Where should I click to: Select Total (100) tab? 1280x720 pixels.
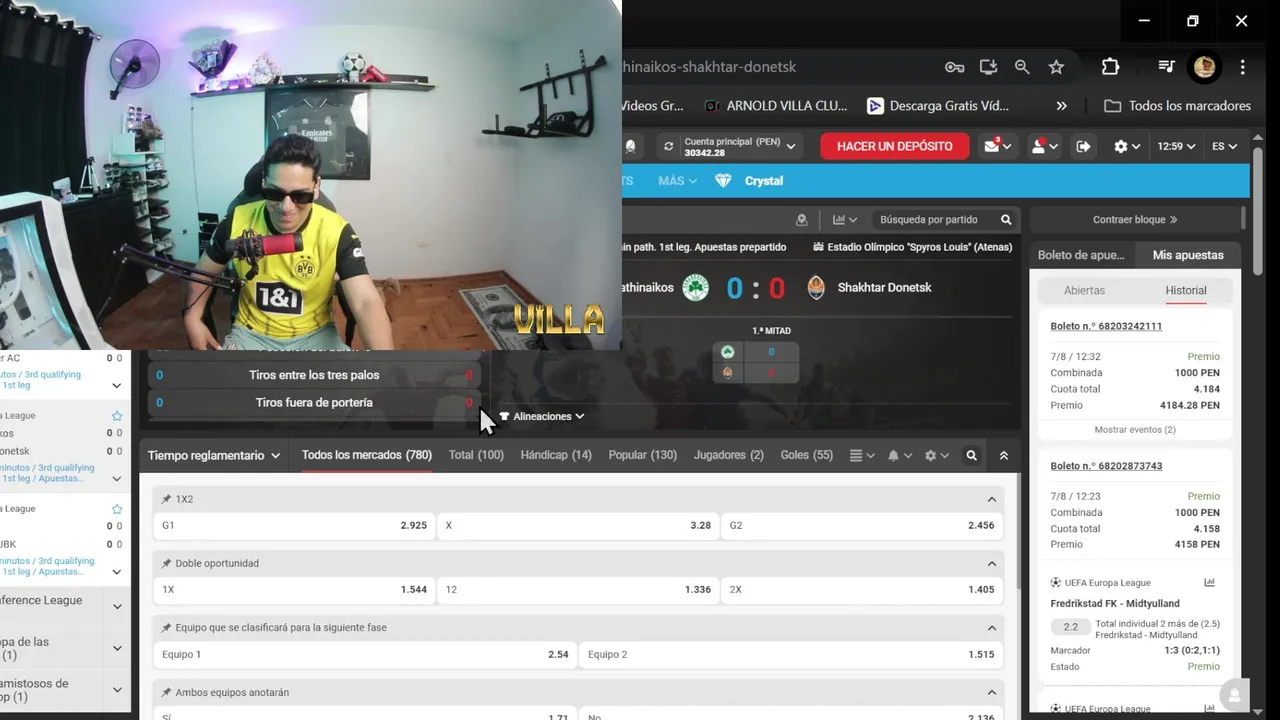pyautogui.click(x=476, y=455)
